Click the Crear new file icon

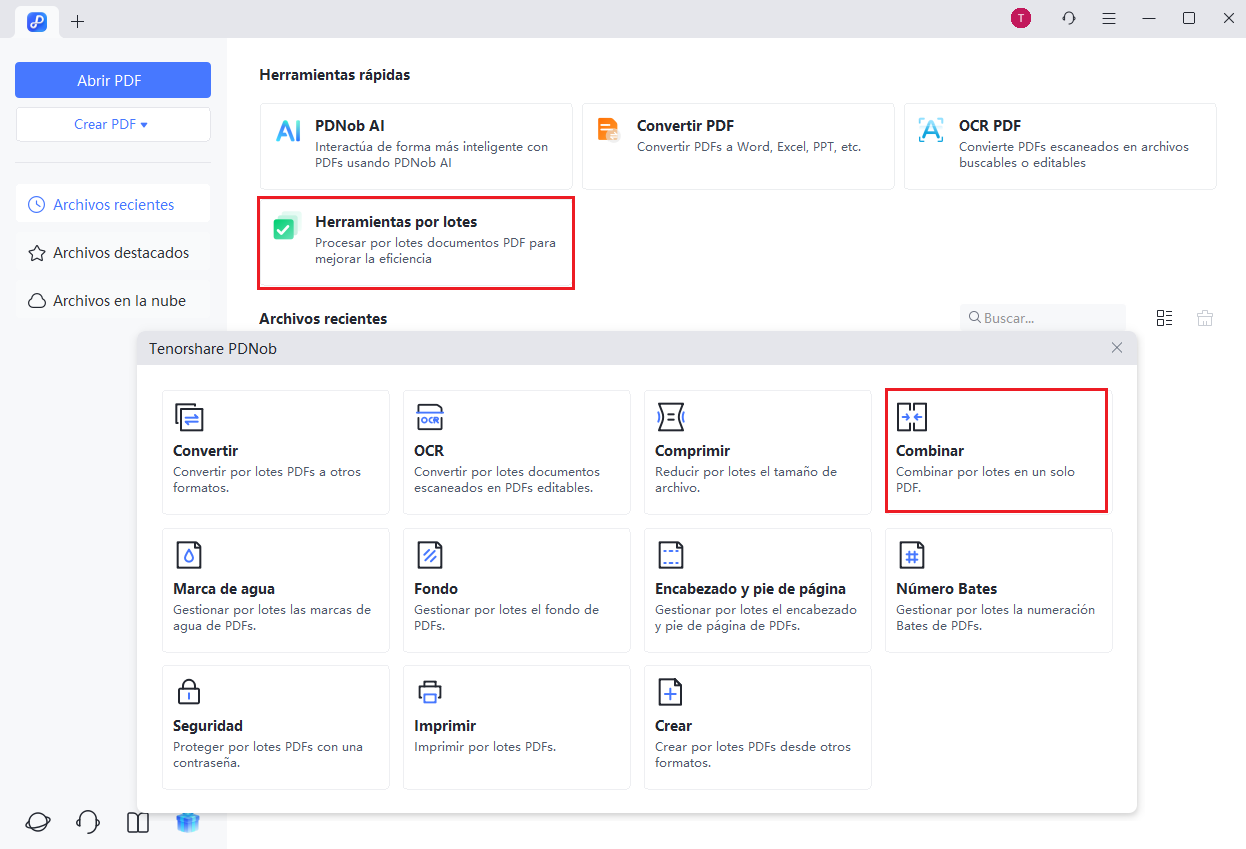click(x=670, y=692)
